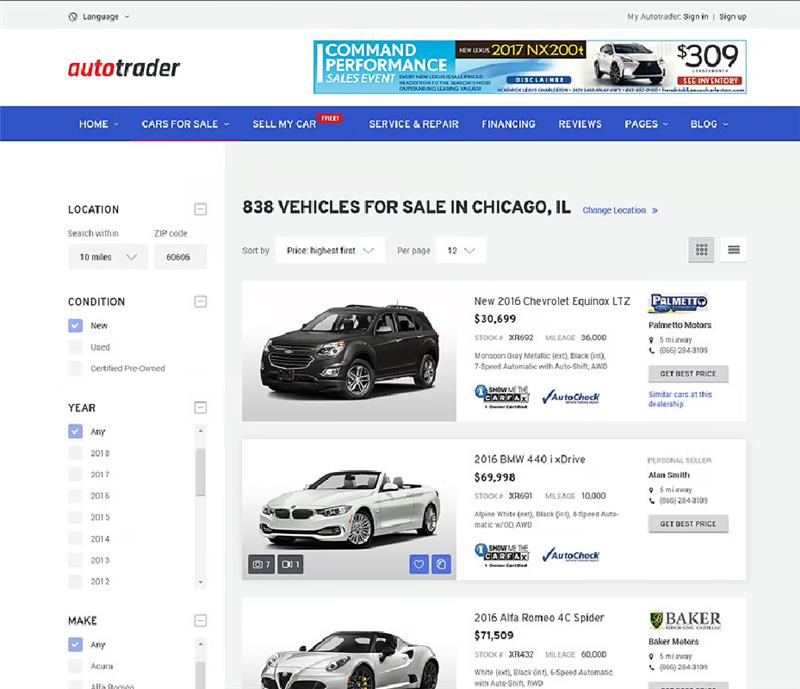The image size is (800, 689).
Task: Click the ZIP code field
Action: click(x=180, y=257)
